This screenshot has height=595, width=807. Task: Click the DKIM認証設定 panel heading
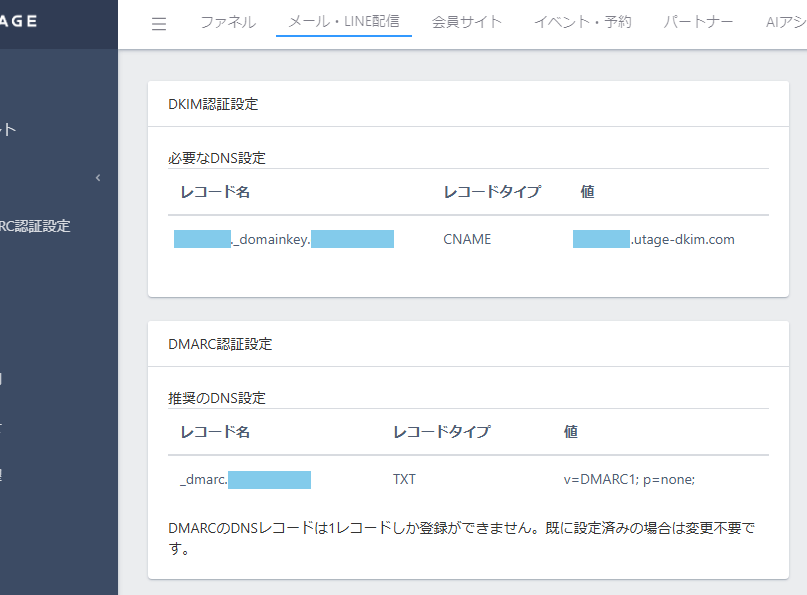click(x=213, y=104)
